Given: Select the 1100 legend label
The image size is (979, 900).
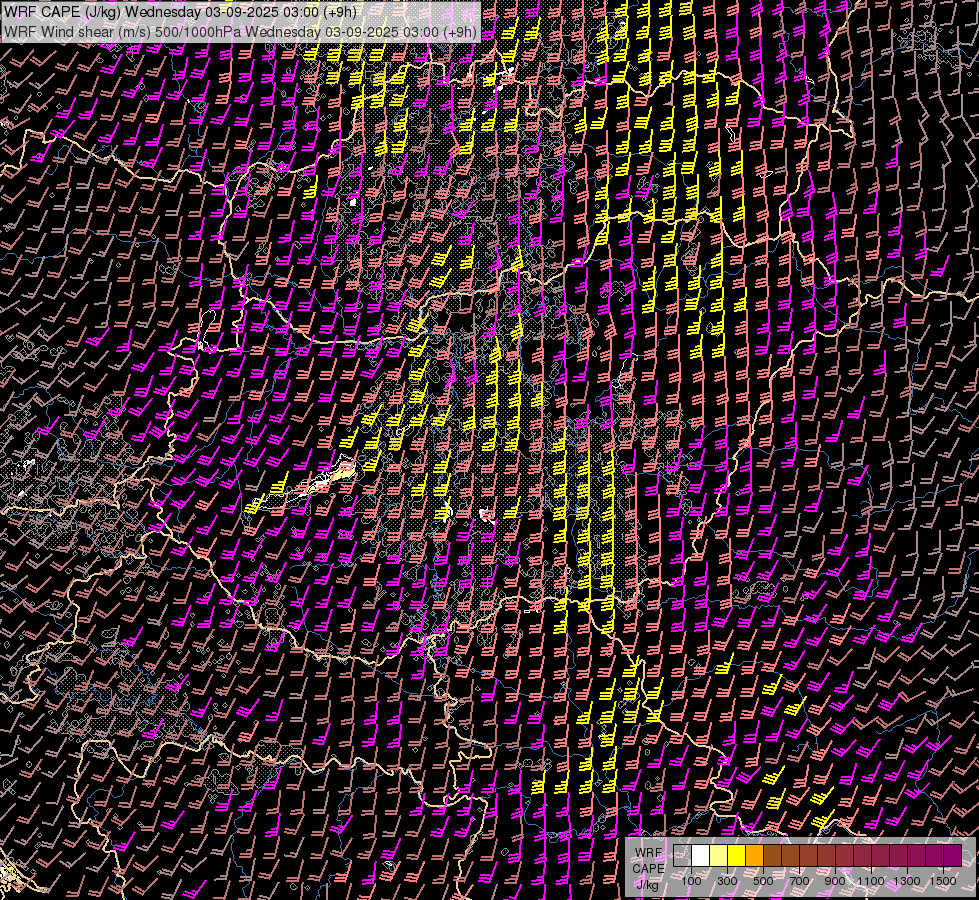Looking at the screenshot, I should [870, 881].
